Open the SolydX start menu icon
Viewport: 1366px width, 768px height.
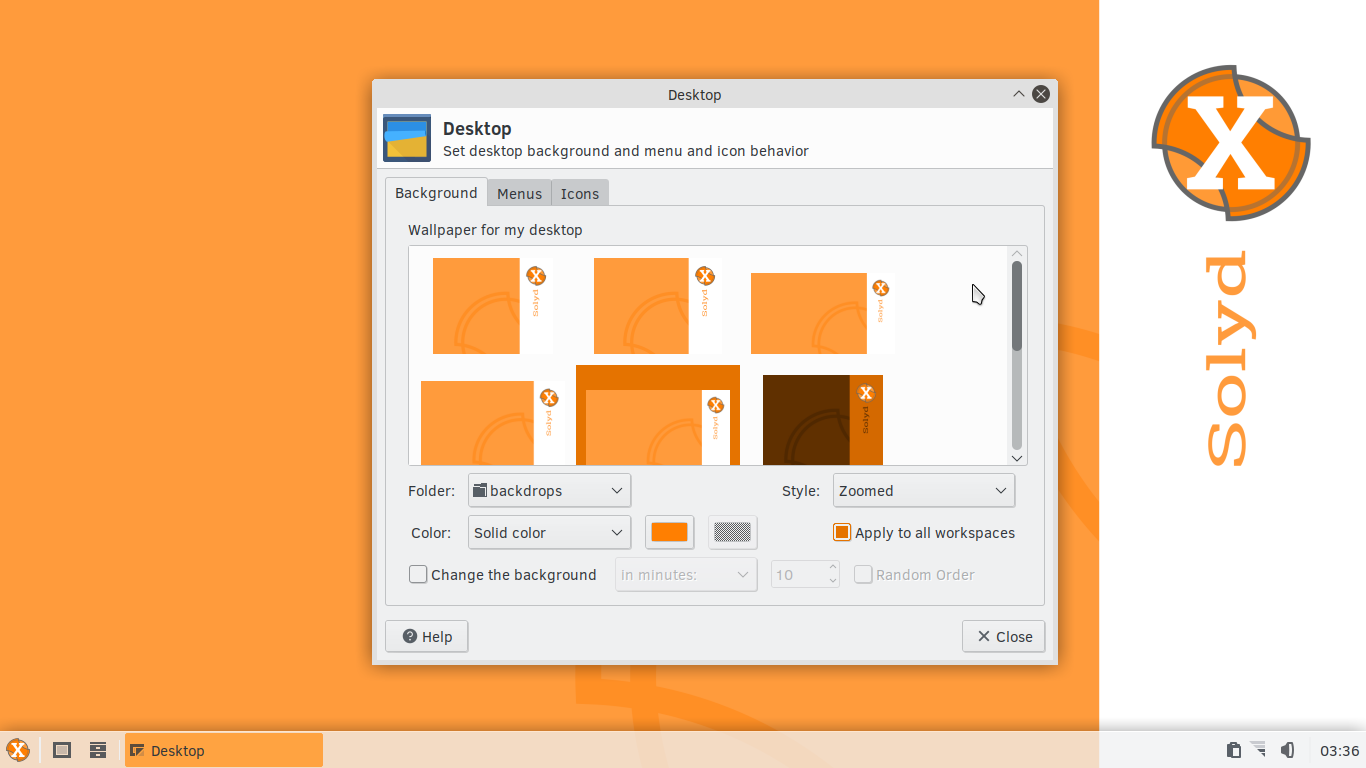(x=18, y=750)
